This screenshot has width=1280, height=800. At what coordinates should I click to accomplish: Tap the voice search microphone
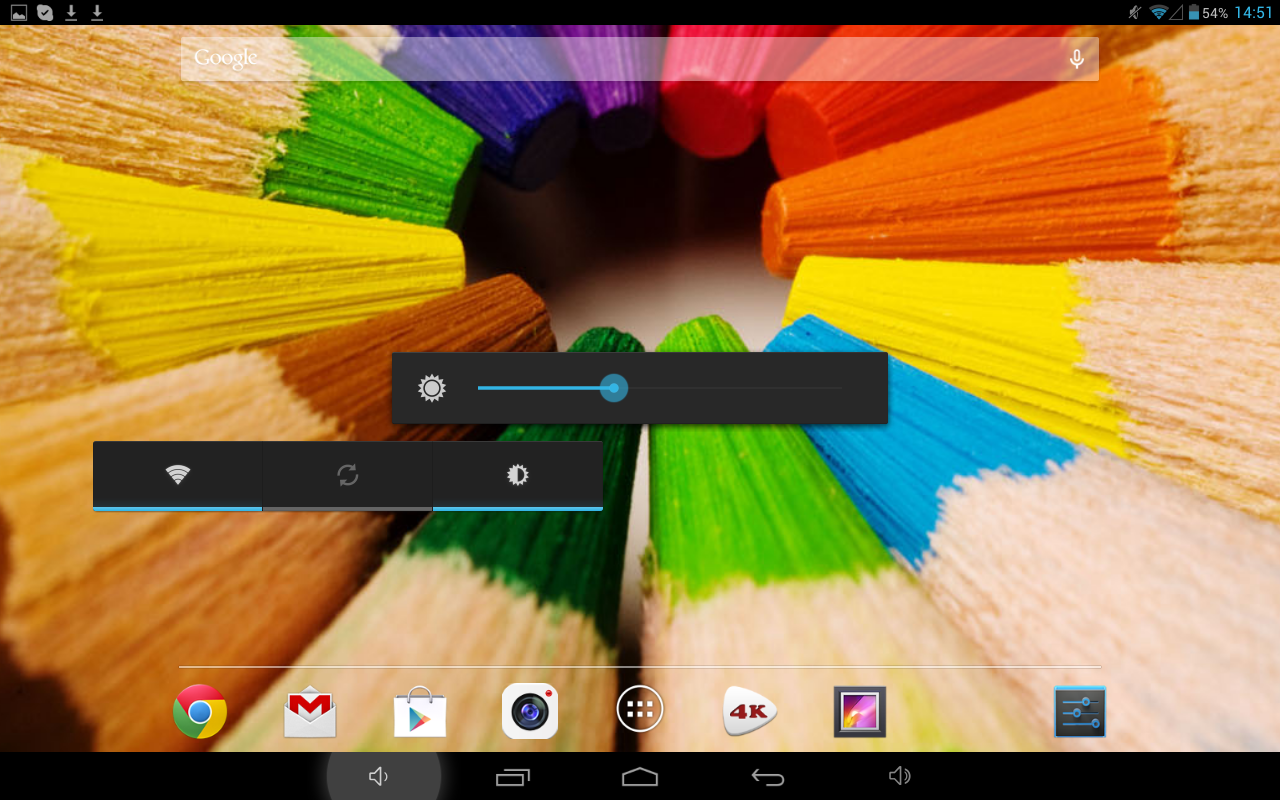(1077, 59)
